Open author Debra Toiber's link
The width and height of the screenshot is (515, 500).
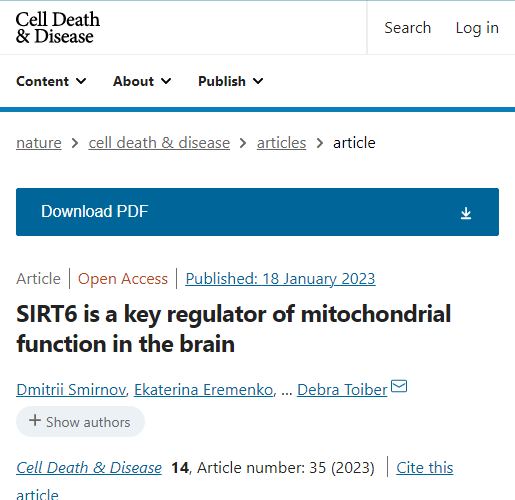tap(342, 389)
